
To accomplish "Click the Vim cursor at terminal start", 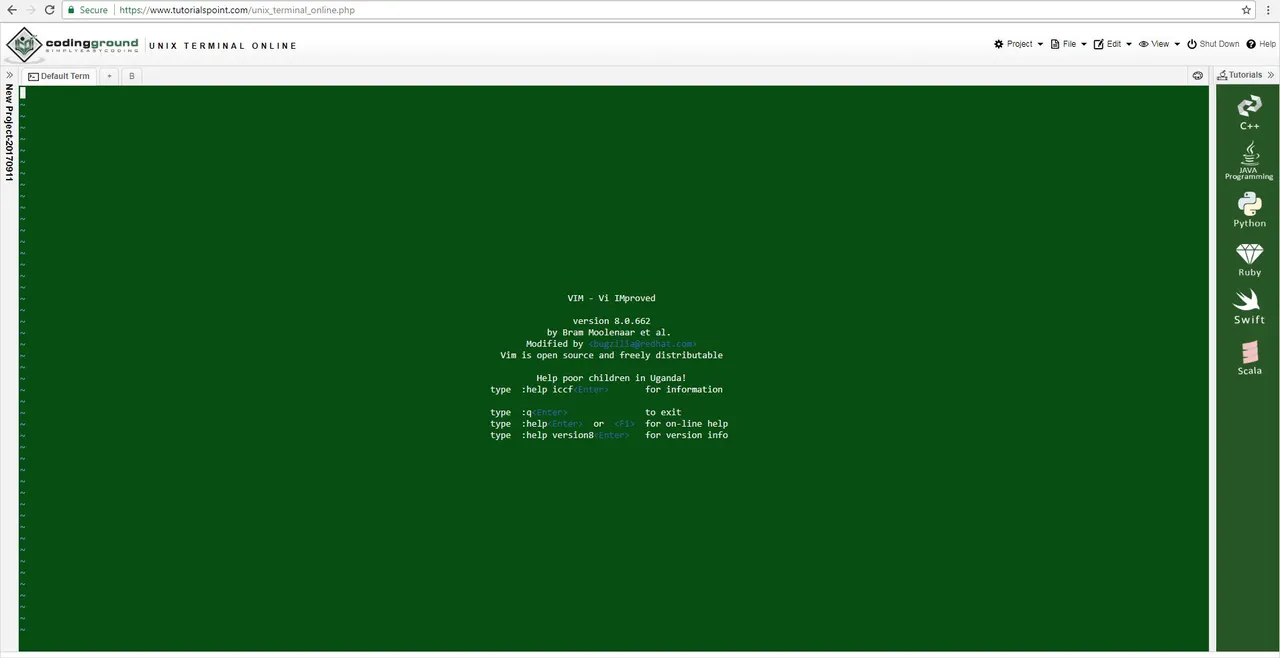I will click(x=22, y=92).
